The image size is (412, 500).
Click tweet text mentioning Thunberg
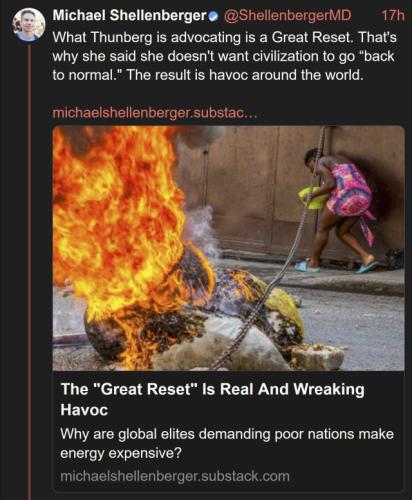(225, 56)
